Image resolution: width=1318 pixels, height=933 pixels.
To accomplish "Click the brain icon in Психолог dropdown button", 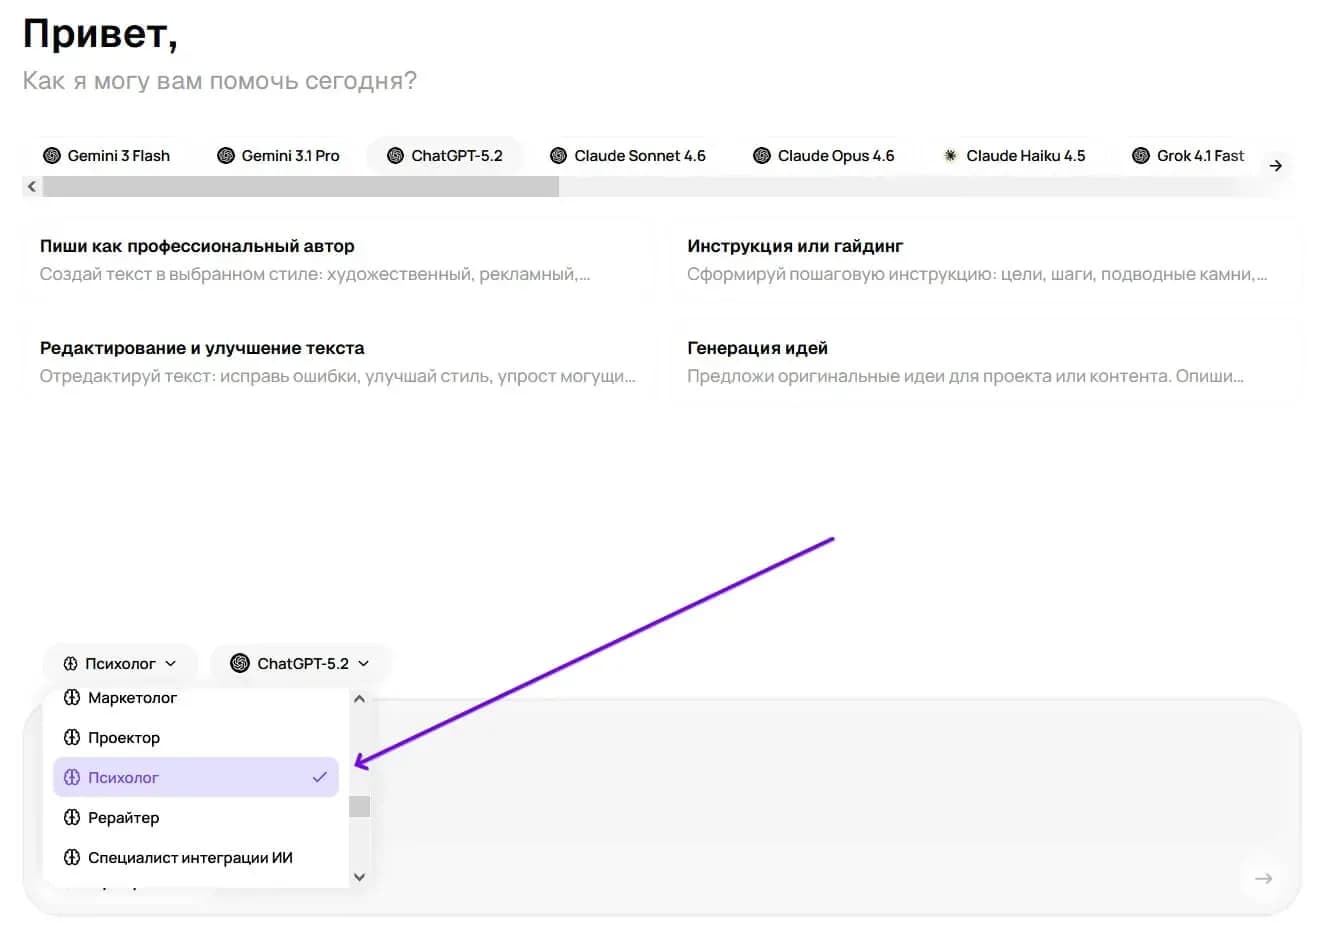I will click(x=70, y=663).
